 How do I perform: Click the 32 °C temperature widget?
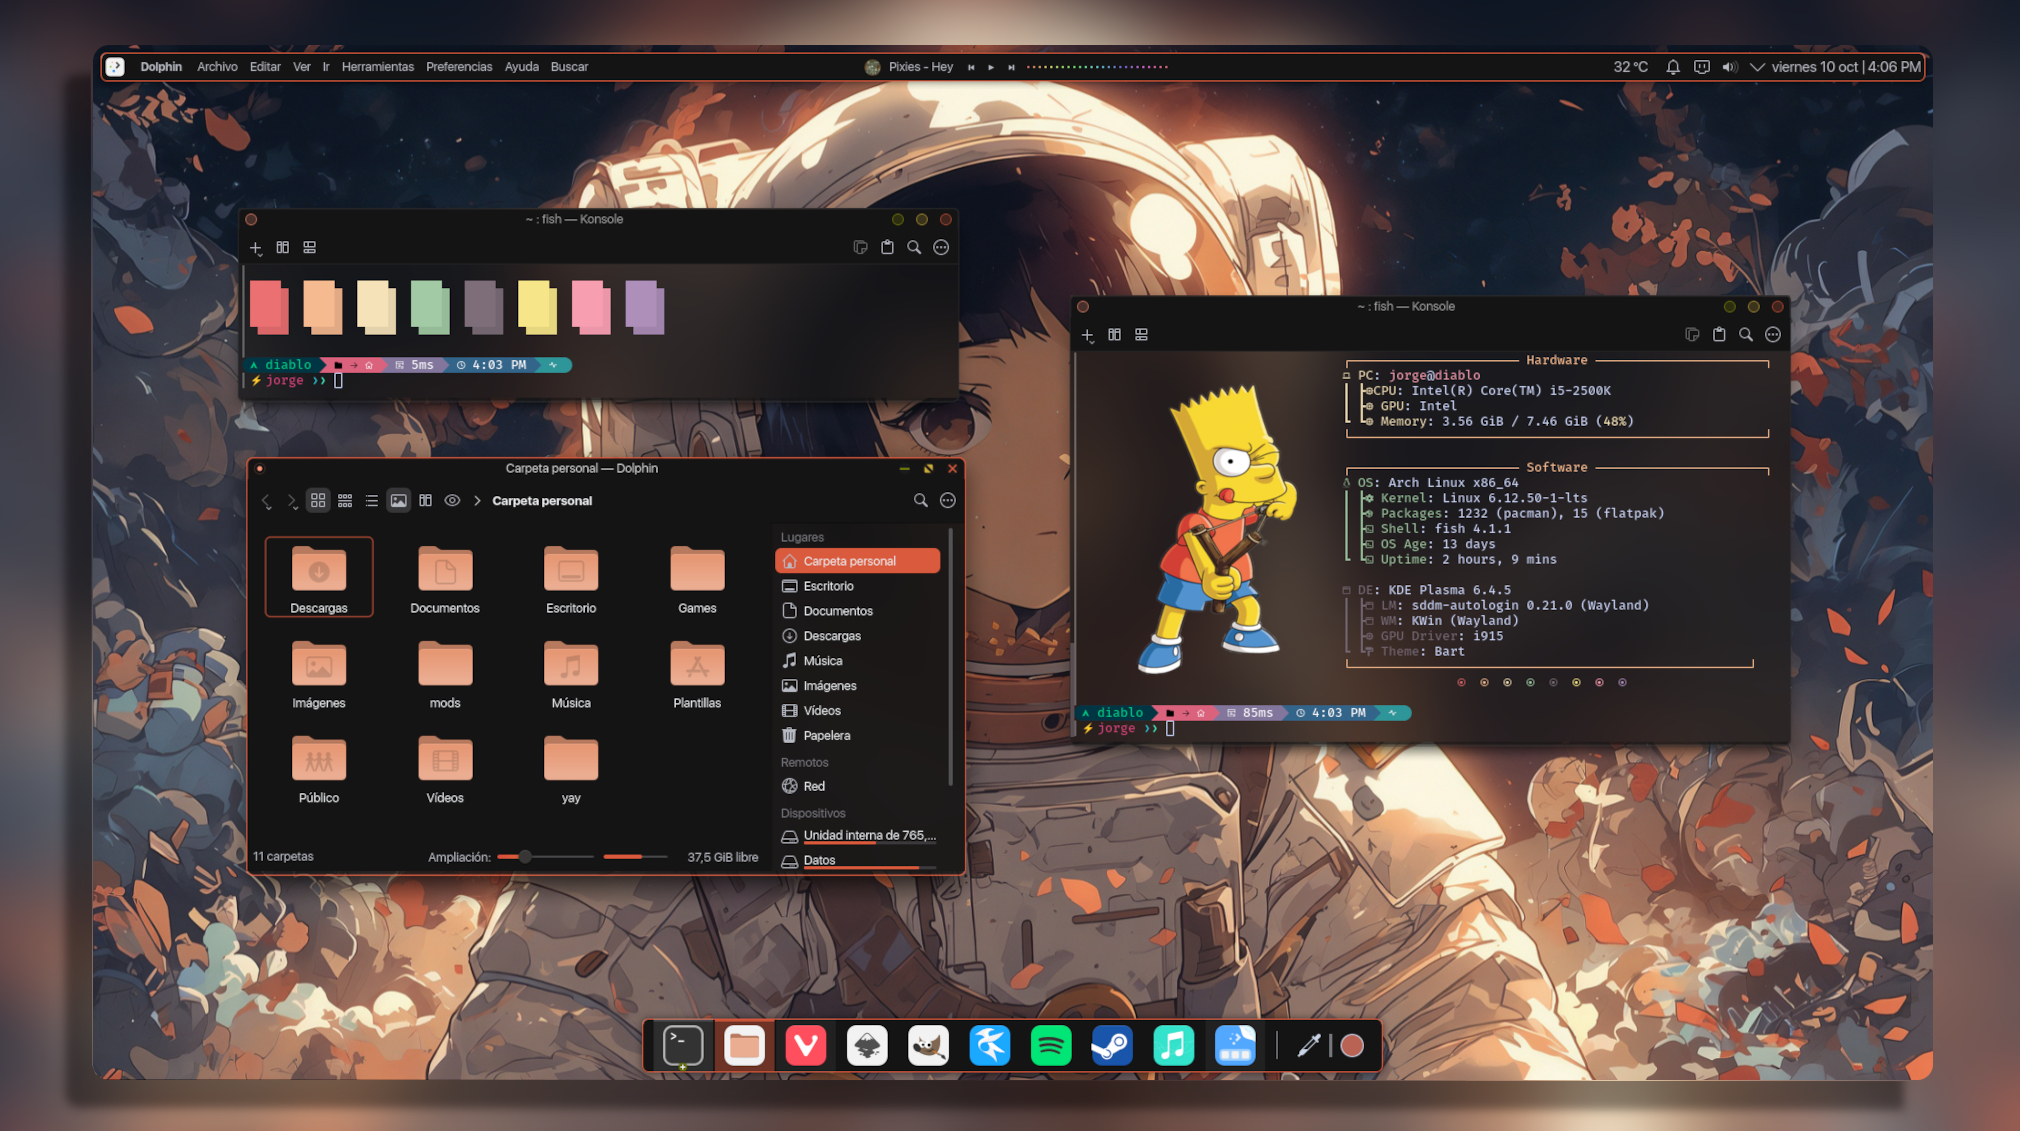[1631, 67]
